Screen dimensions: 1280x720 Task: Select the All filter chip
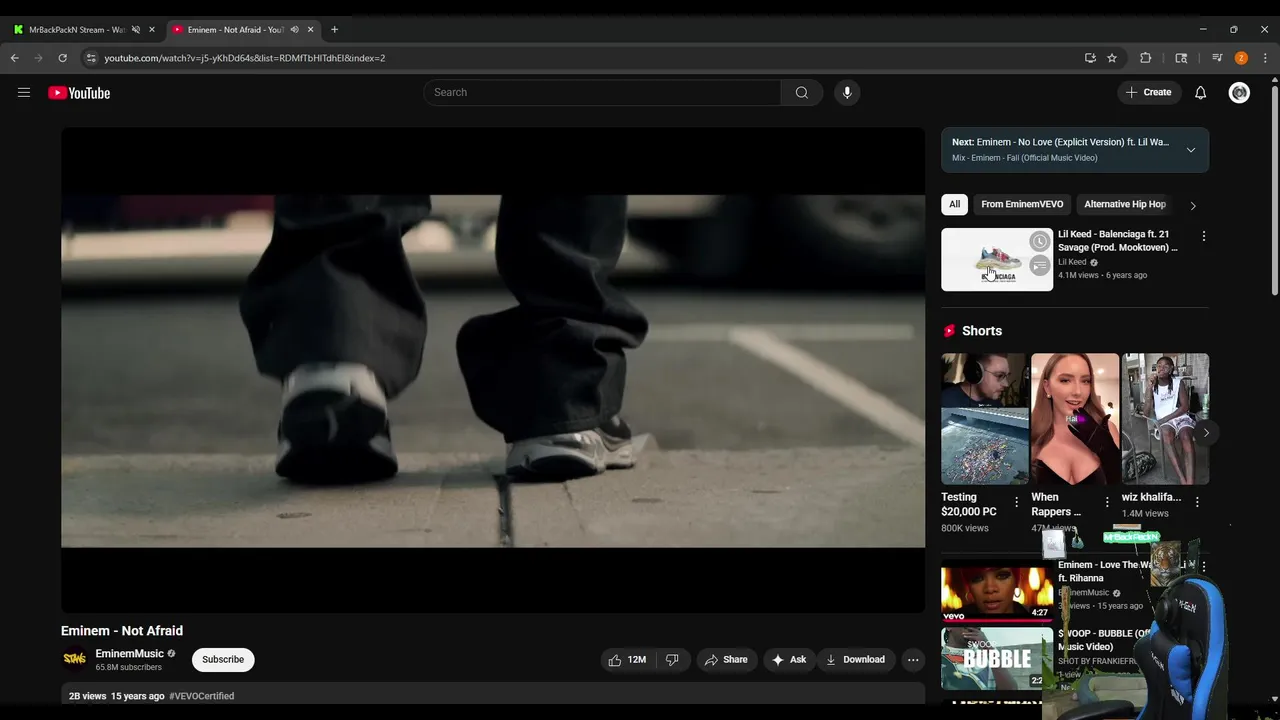[954, 204]
